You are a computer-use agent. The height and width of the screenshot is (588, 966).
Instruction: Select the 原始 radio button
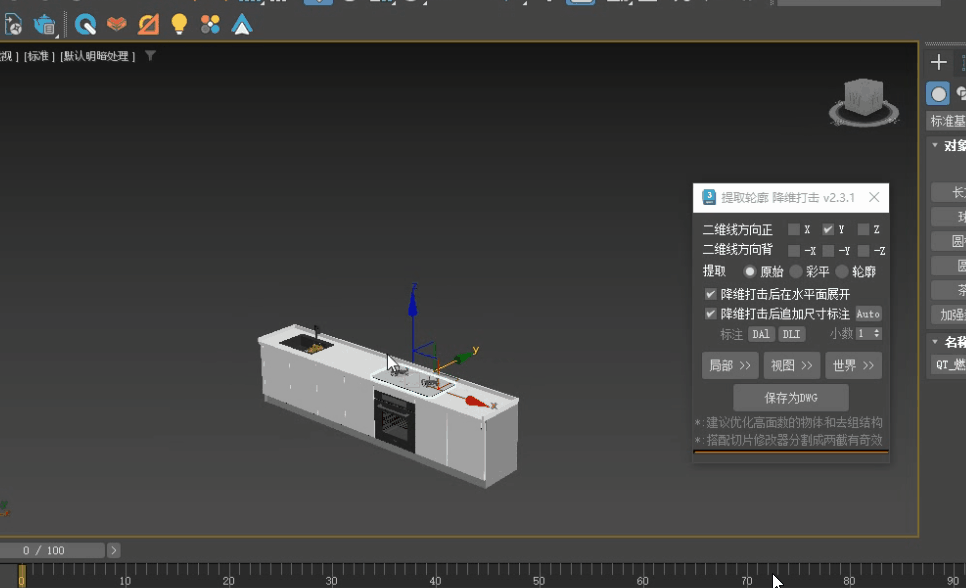(749, 271)
